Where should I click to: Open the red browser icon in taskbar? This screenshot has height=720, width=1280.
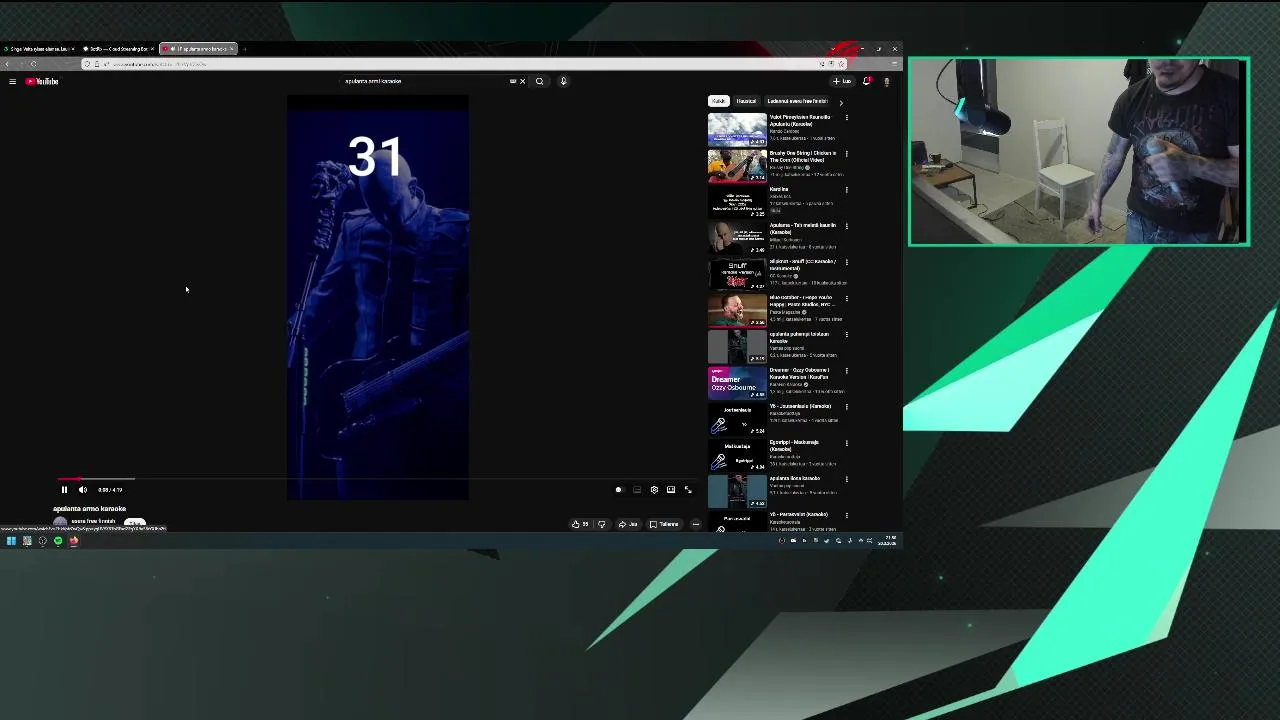click(x=74, y=541)
